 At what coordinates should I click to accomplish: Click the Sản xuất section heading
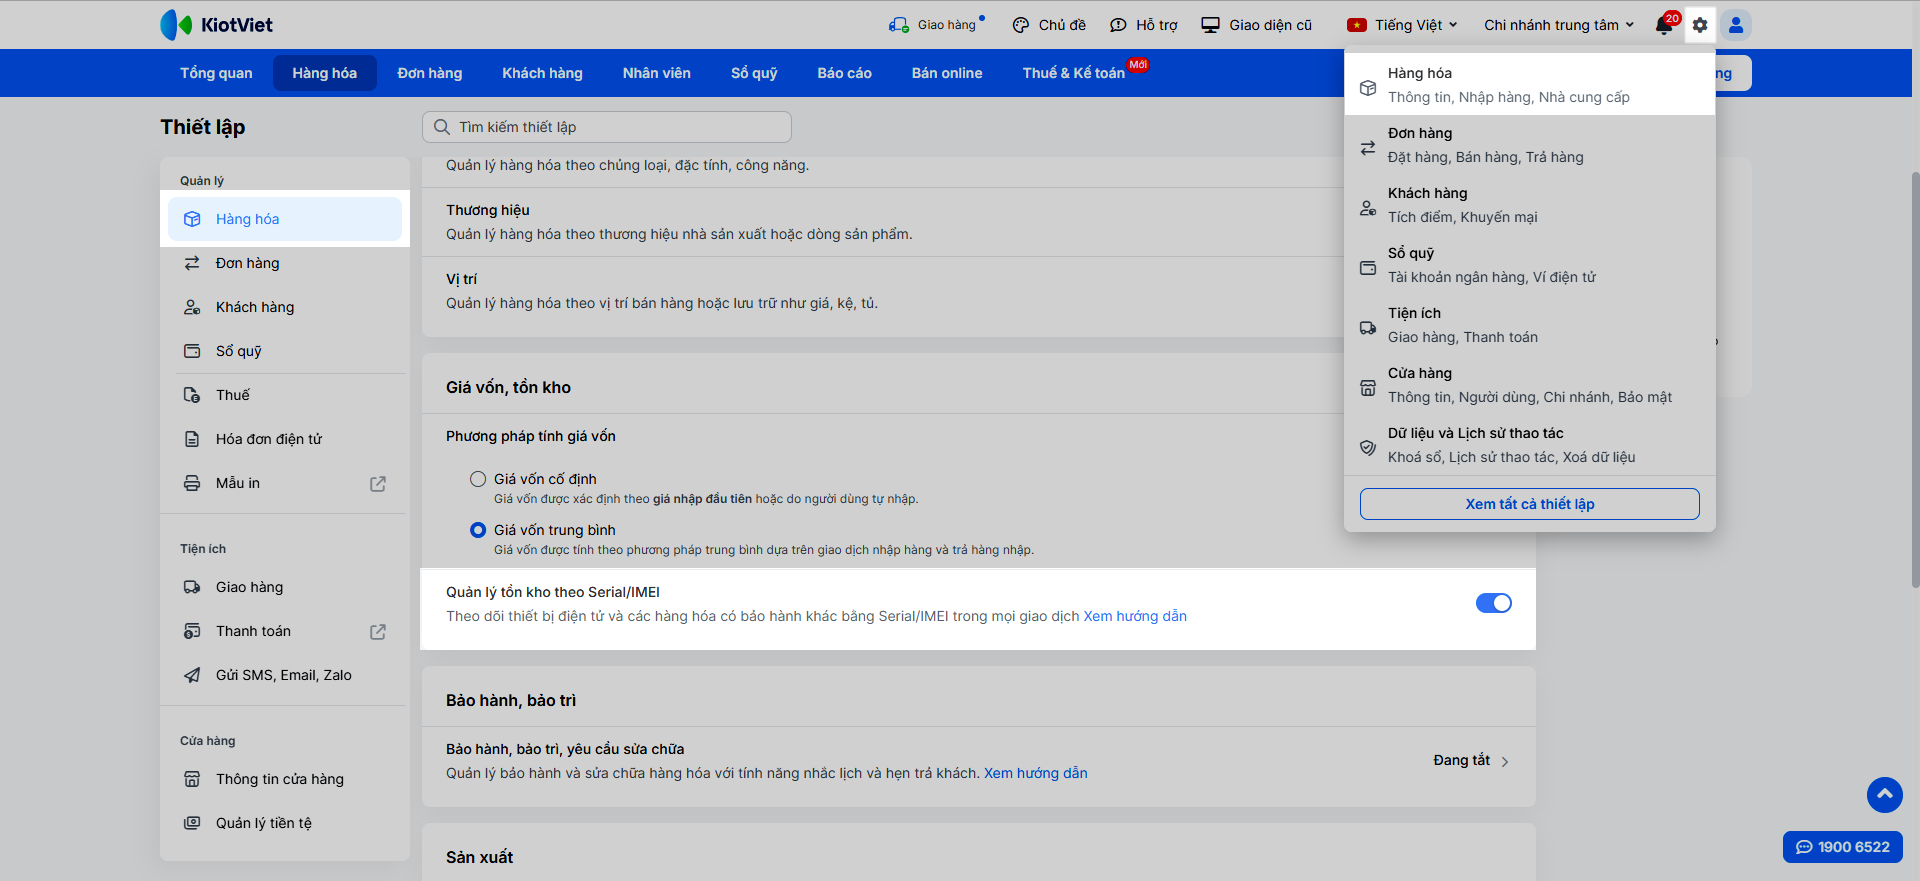pyautogui.click(x=480, y=857)
